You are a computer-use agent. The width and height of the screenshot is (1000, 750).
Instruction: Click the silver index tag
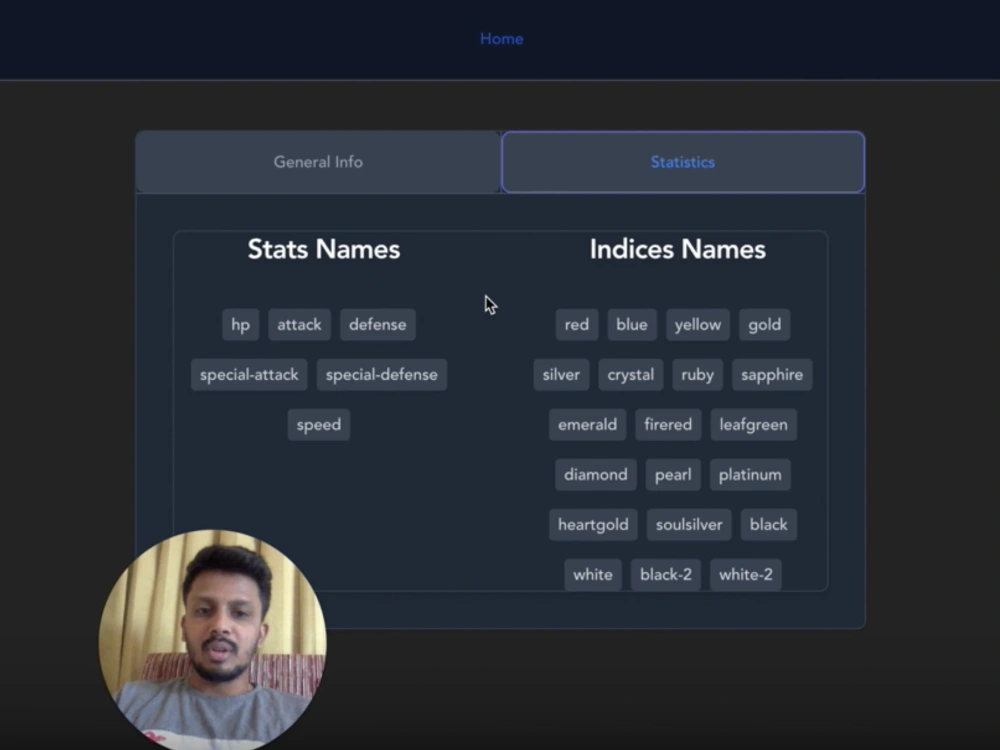coord(561,374)
